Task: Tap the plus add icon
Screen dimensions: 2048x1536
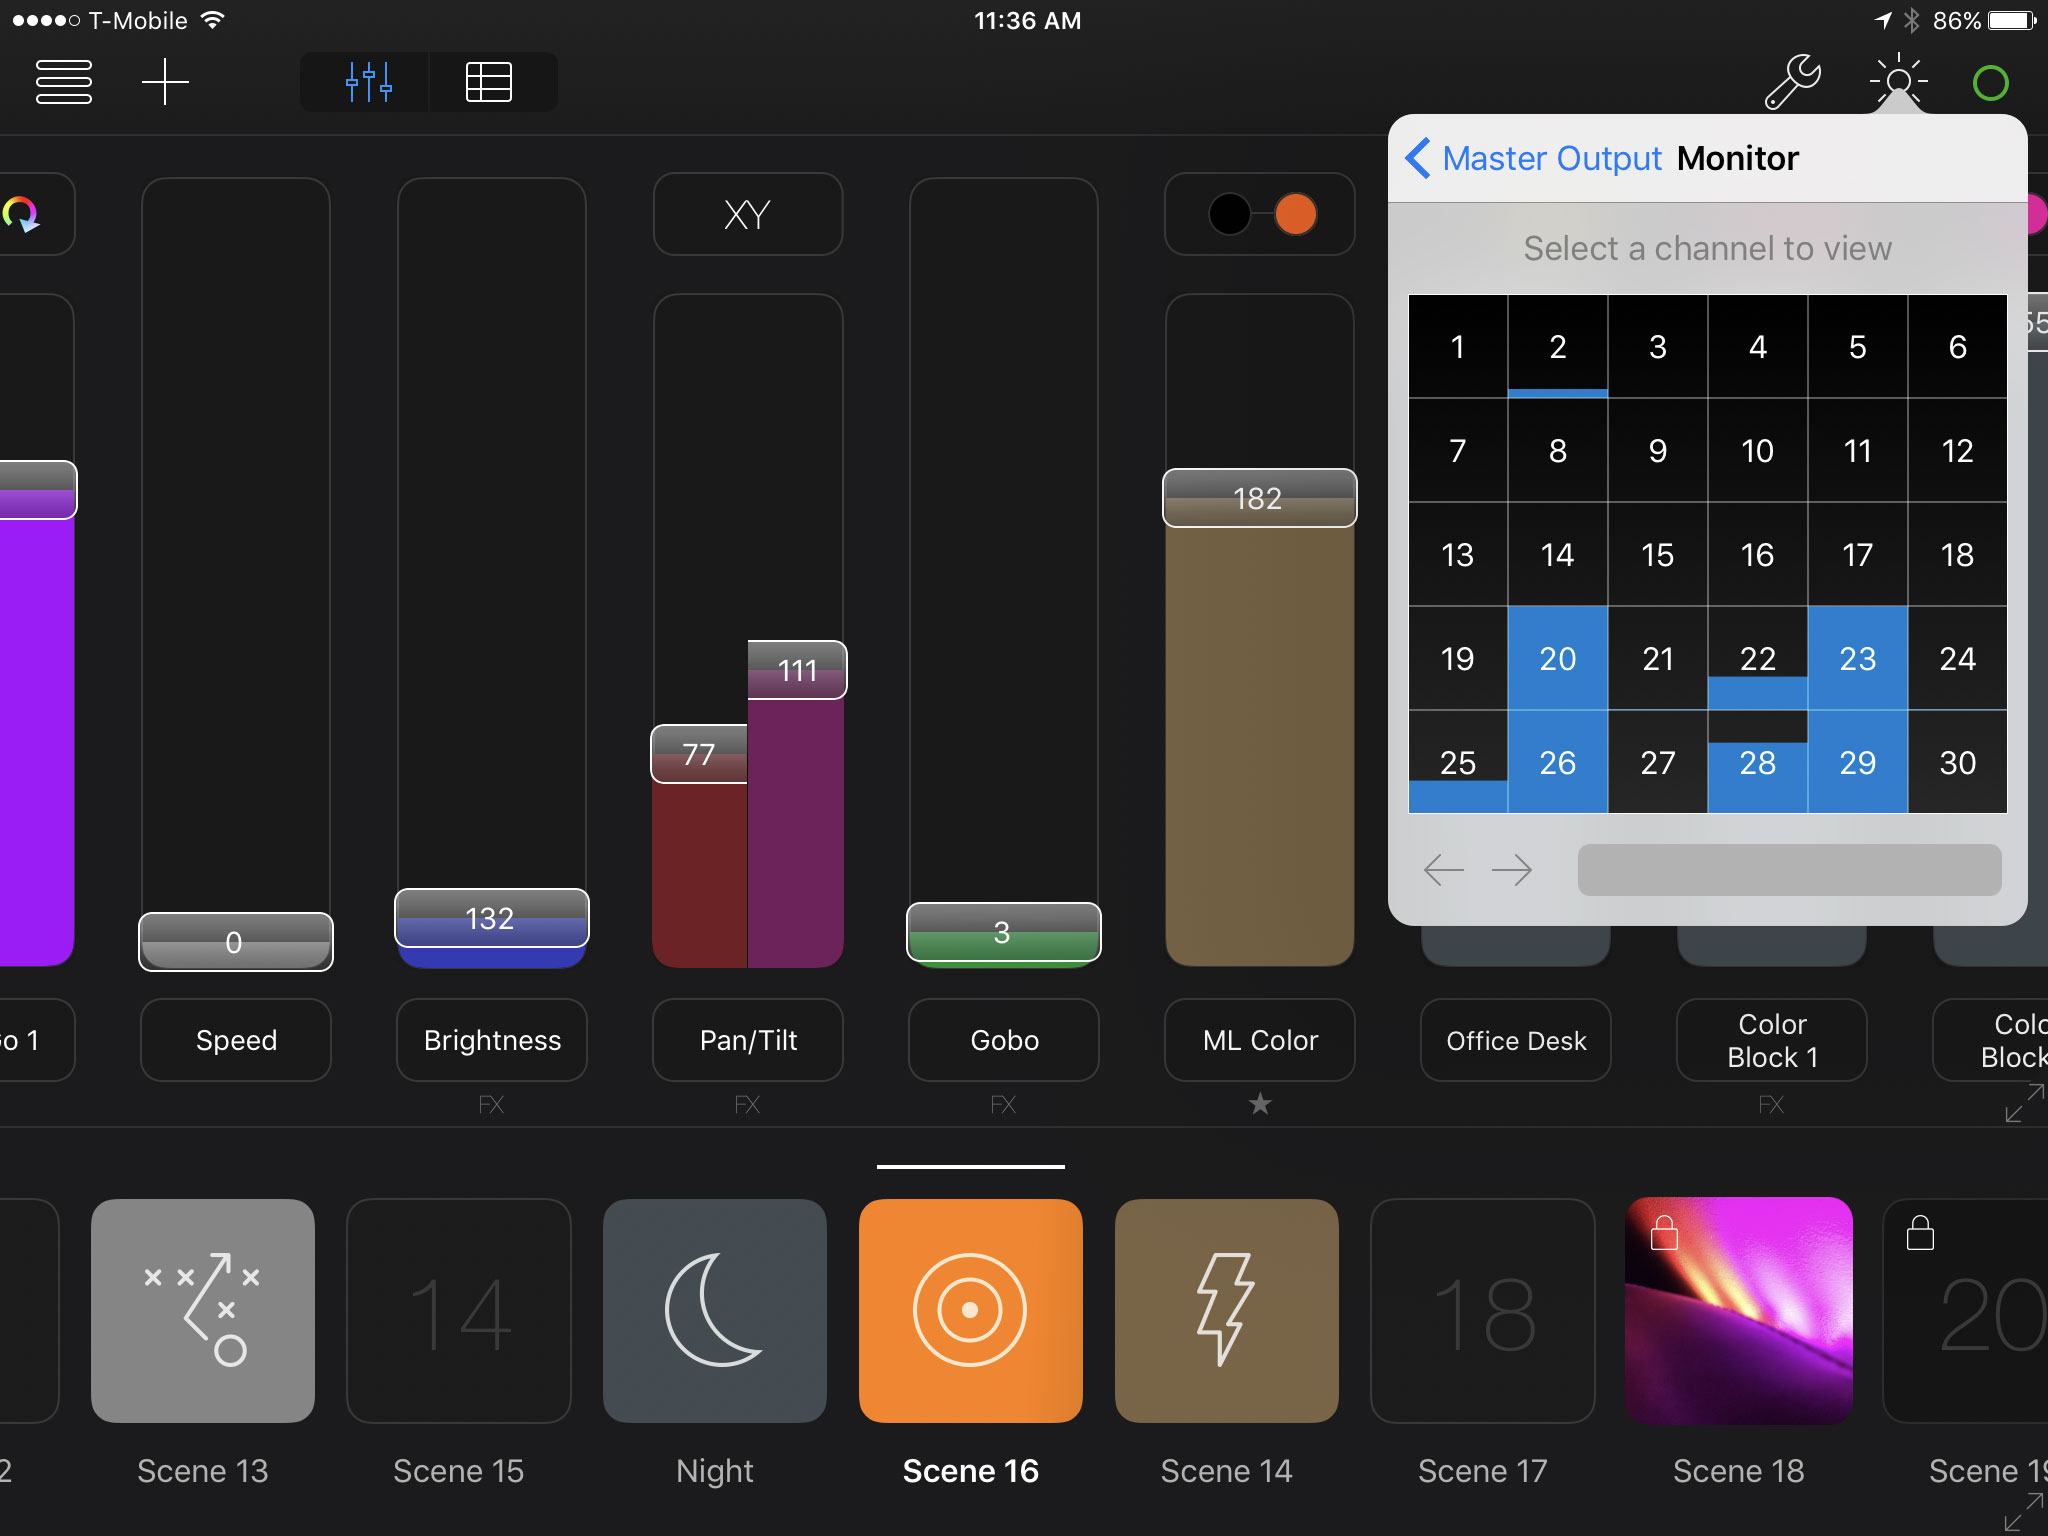Action: pyautogui.click(x=165, y=82)
